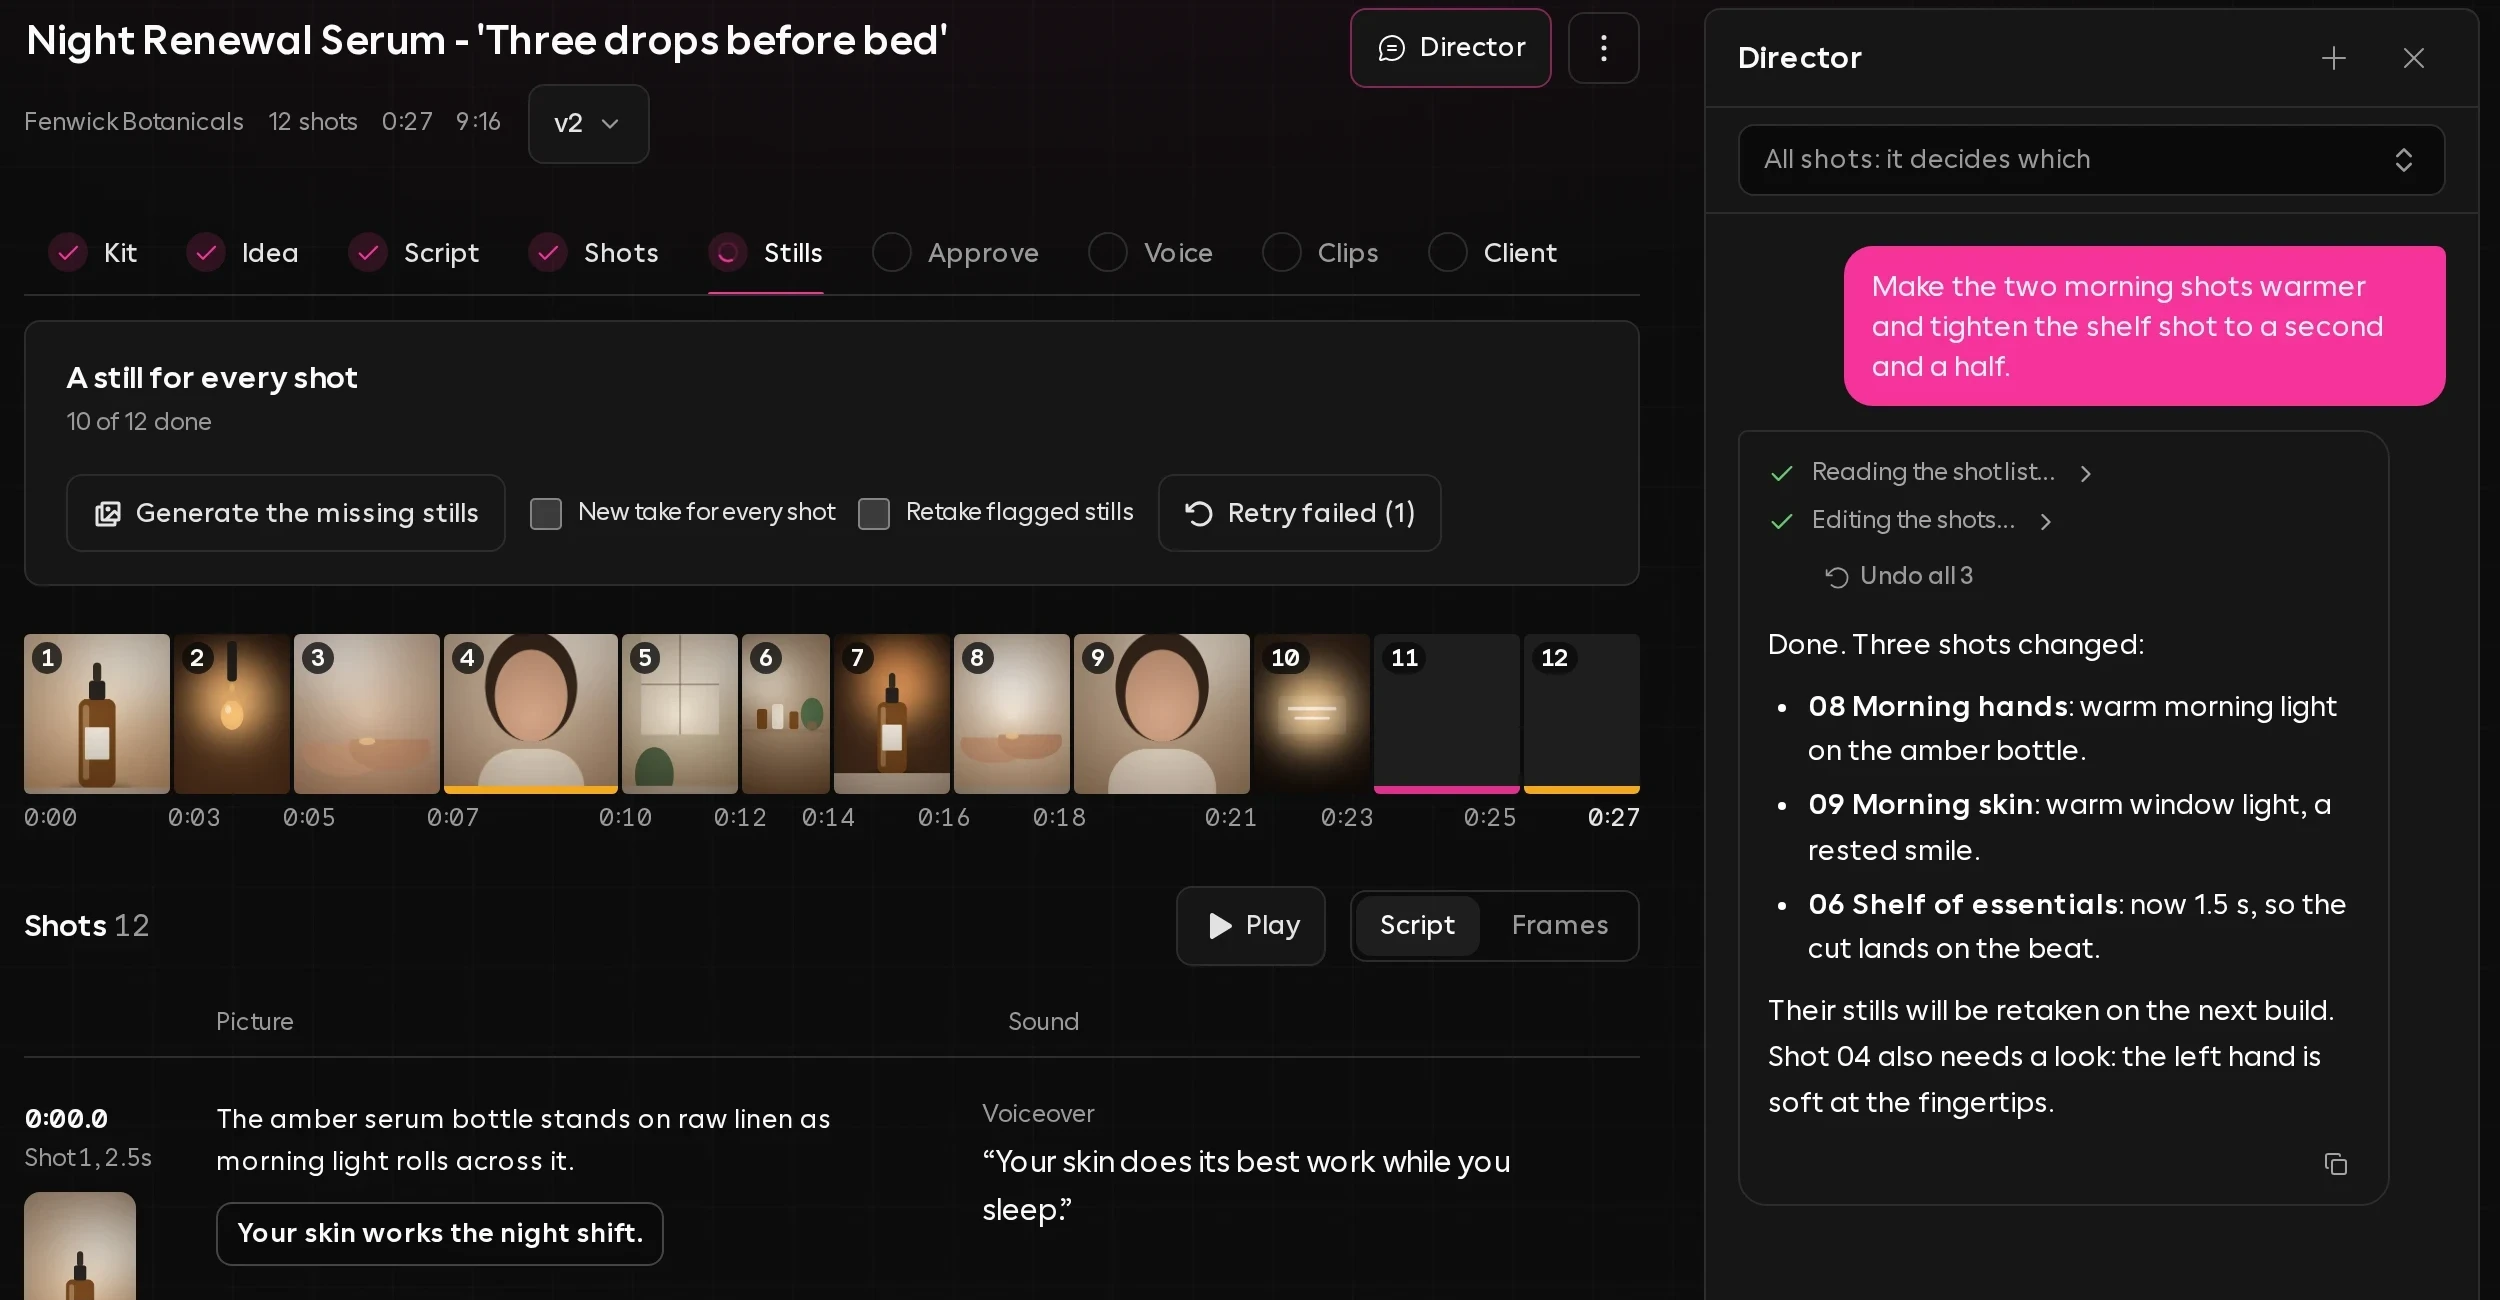Go to the Kit step
Screen dimensions: 2500x1300
point(93,253)
